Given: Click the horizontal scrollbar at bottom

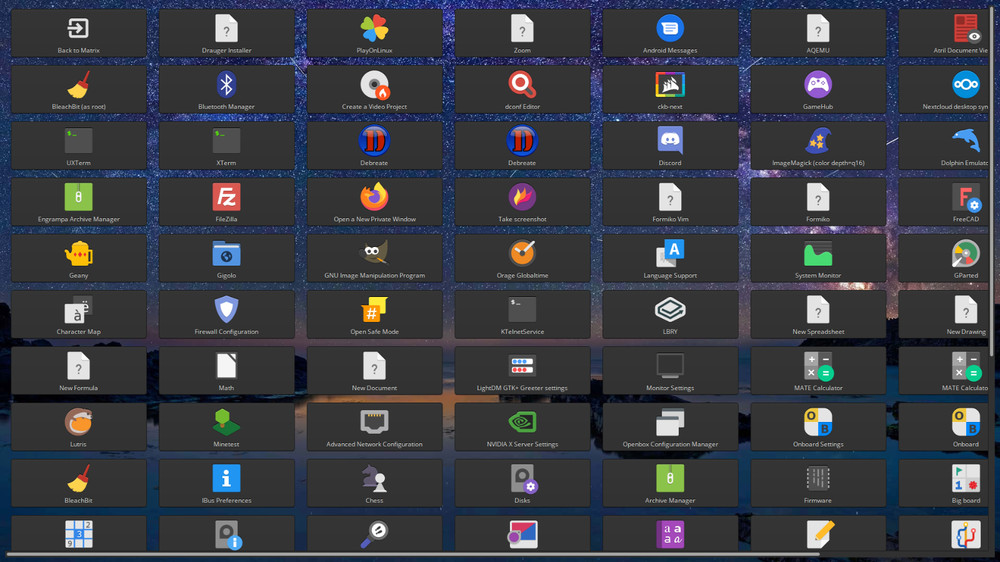Looking at the screenshot, I should click(413, 554).
